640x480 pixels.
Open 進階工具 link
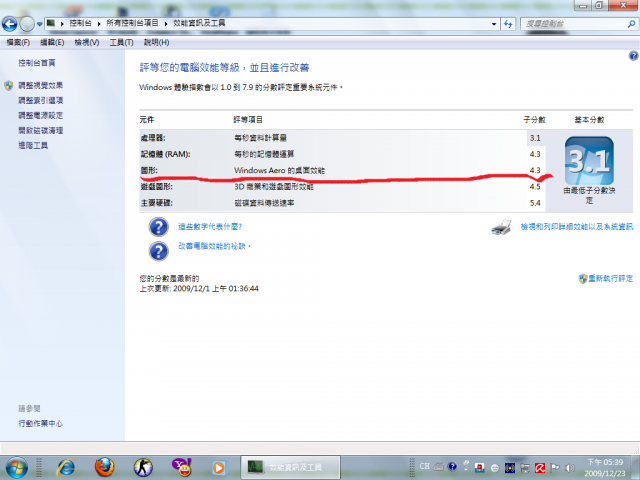click(x=33, y=145)
